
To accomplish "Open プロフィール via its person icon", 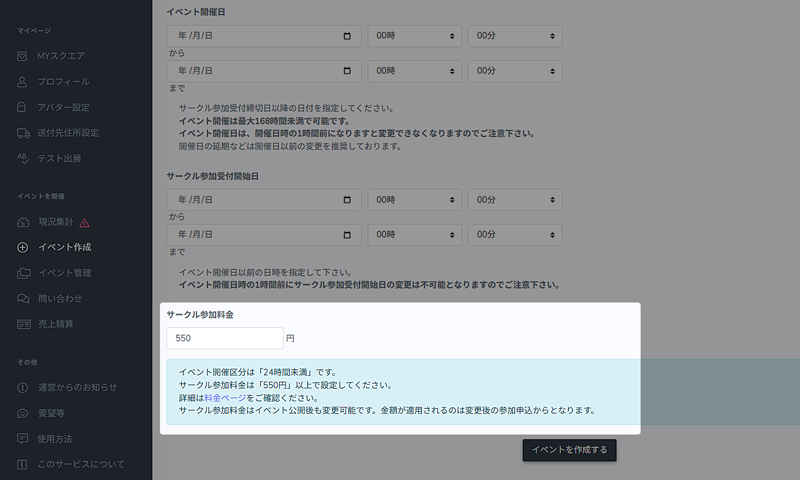I will [x=23, y=81].
